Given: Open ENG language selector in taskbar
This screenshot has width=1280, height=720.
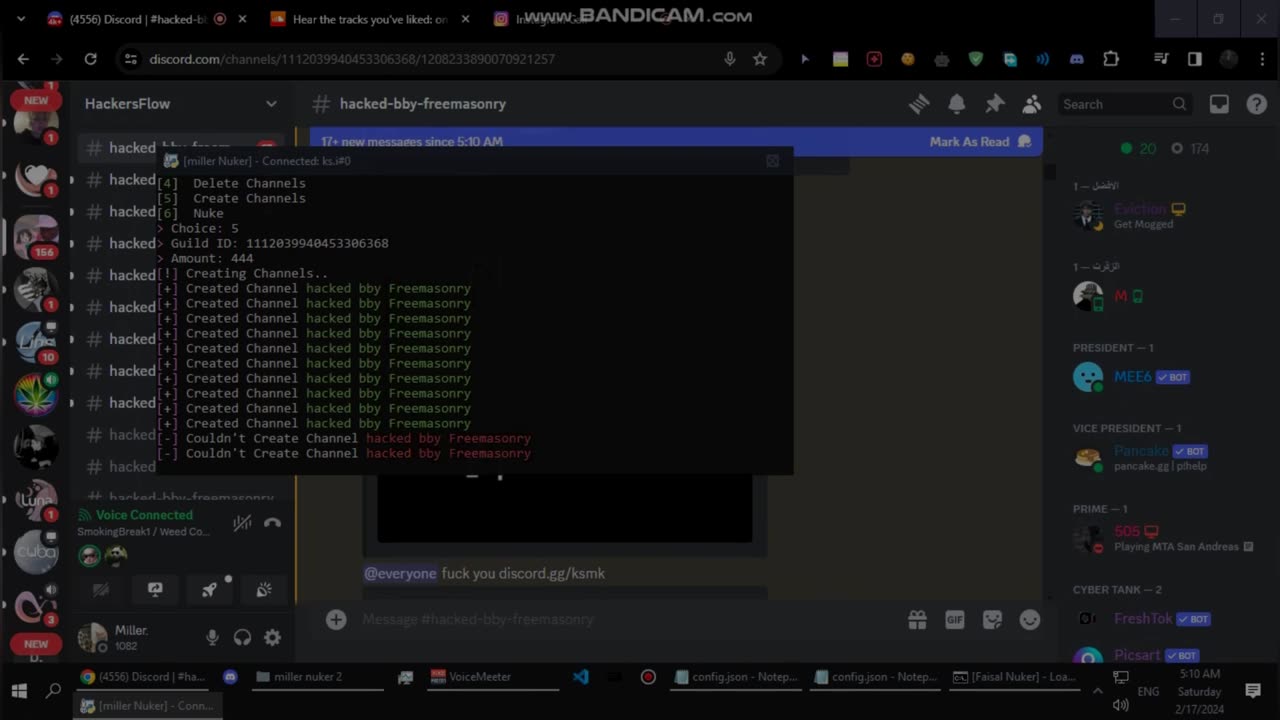Looking at the screenshot, I should pos(1148,691).
